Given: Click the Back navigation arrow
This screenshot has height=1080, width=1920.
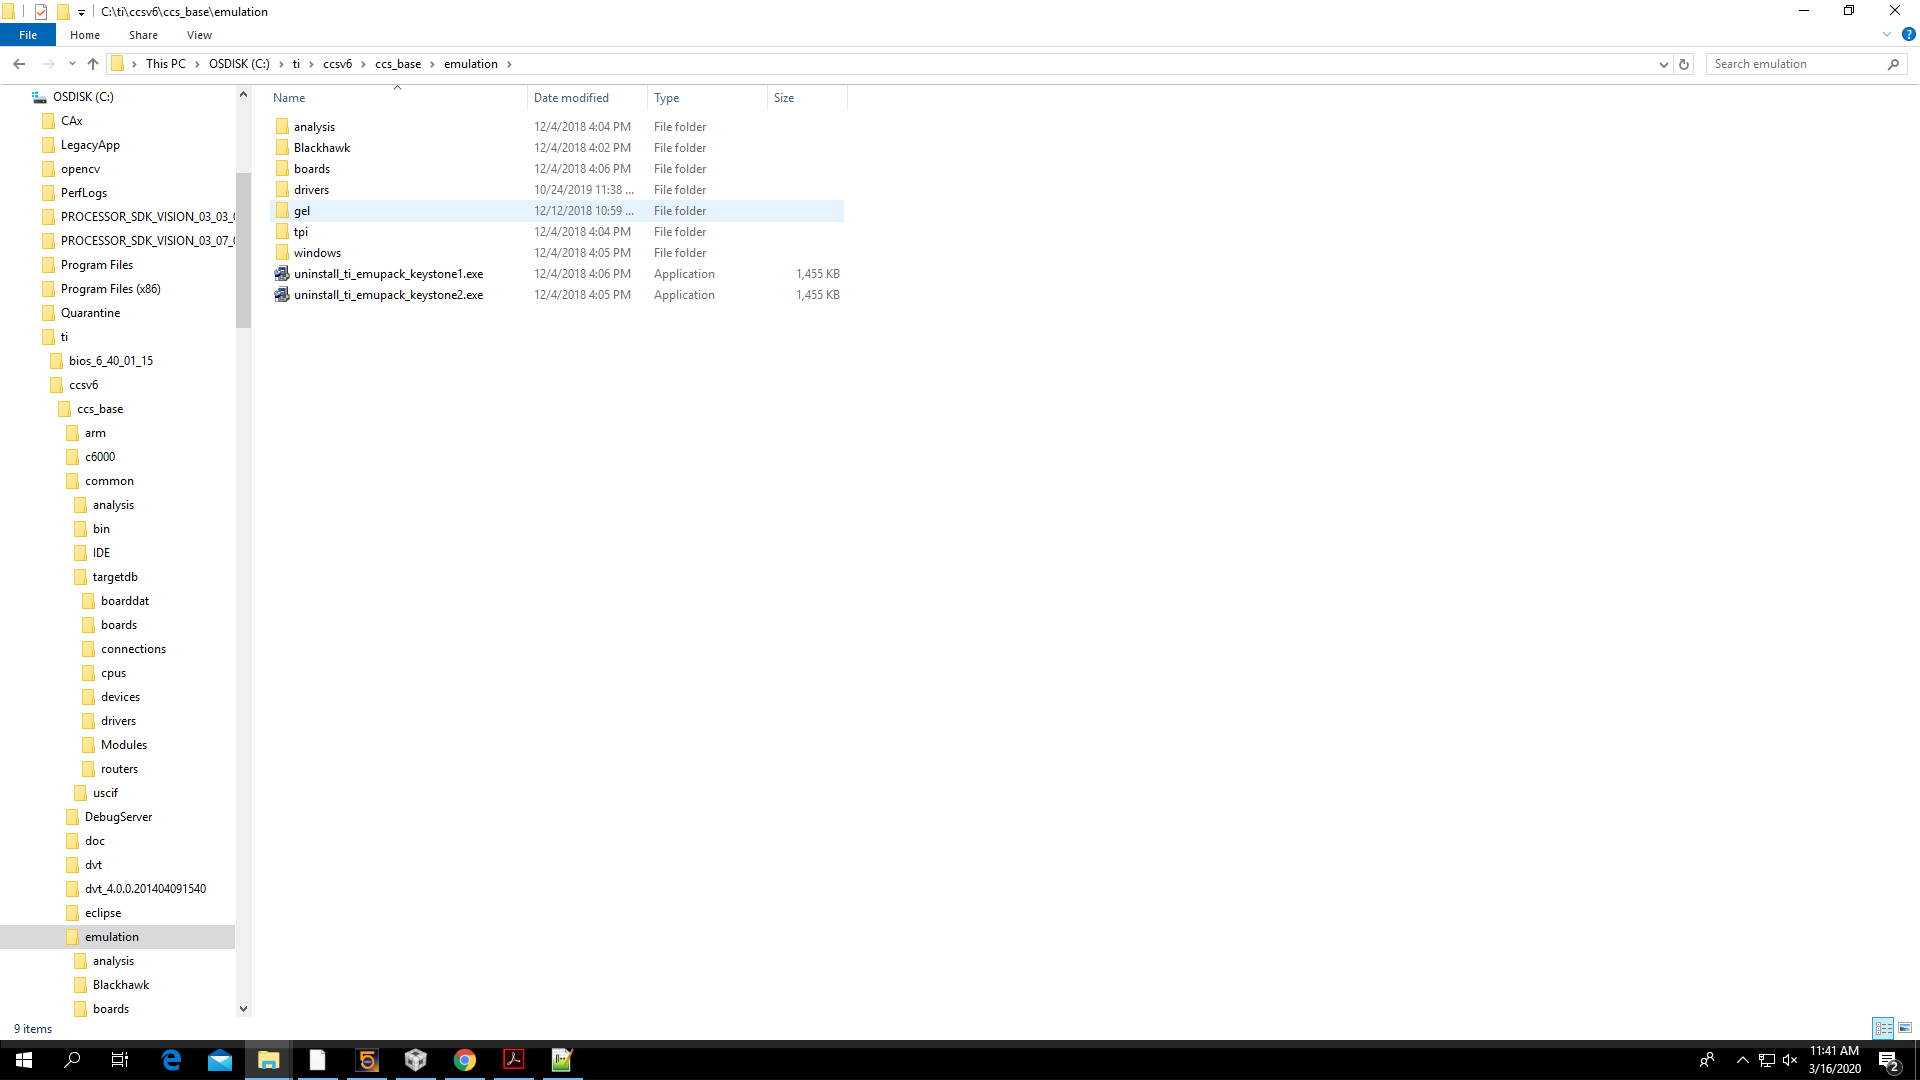Looking at the screenshot, I should coord(19,64).
